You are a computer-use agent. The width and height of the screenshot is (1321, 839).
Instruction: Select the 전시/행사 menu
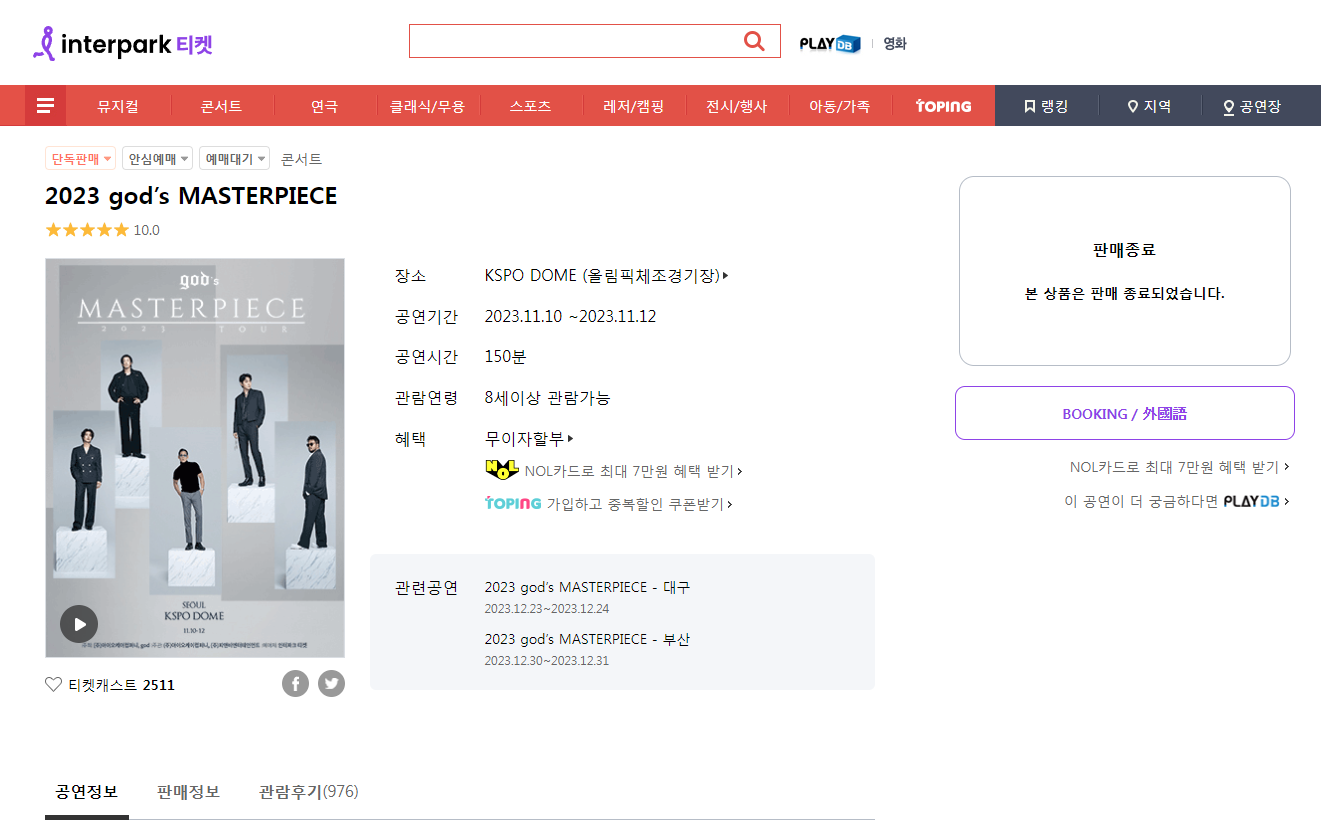pyautogui.click(x=736, y=106)
